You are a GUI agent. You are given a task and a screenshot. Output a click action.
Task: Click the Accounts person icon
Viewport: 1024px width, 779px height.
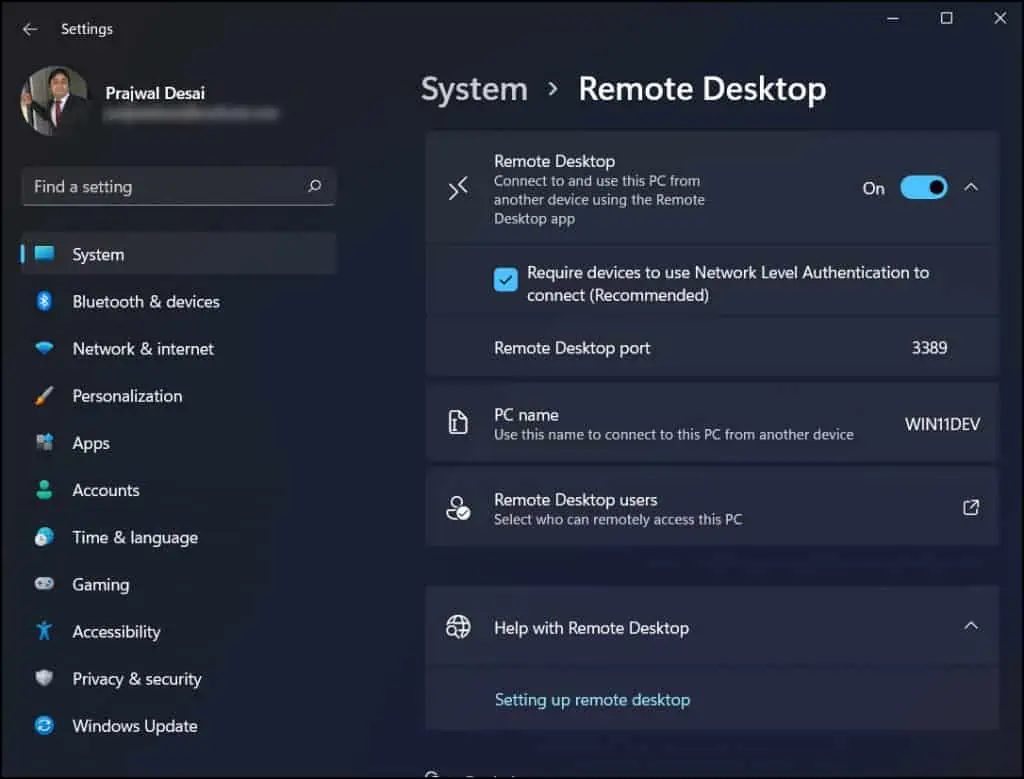(44, 490)
